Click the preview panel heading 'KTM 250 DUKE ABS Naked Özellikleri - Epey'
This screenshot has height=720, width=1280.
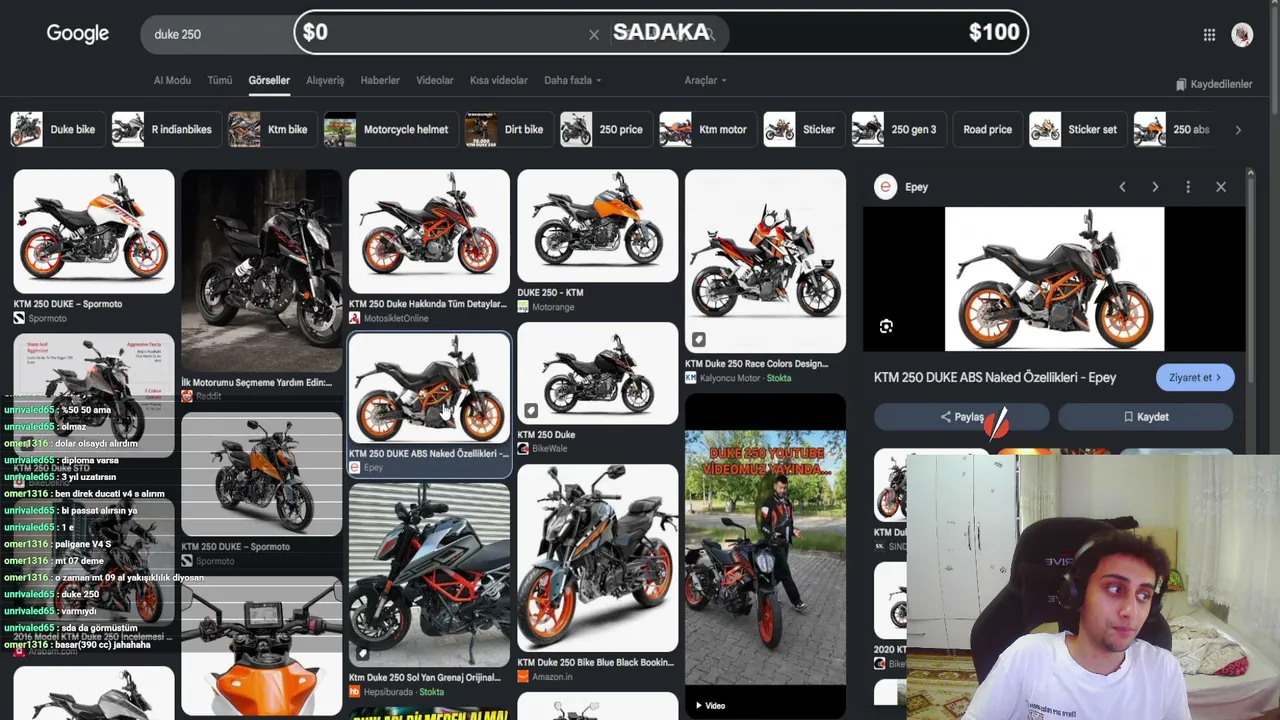(995, 378)
